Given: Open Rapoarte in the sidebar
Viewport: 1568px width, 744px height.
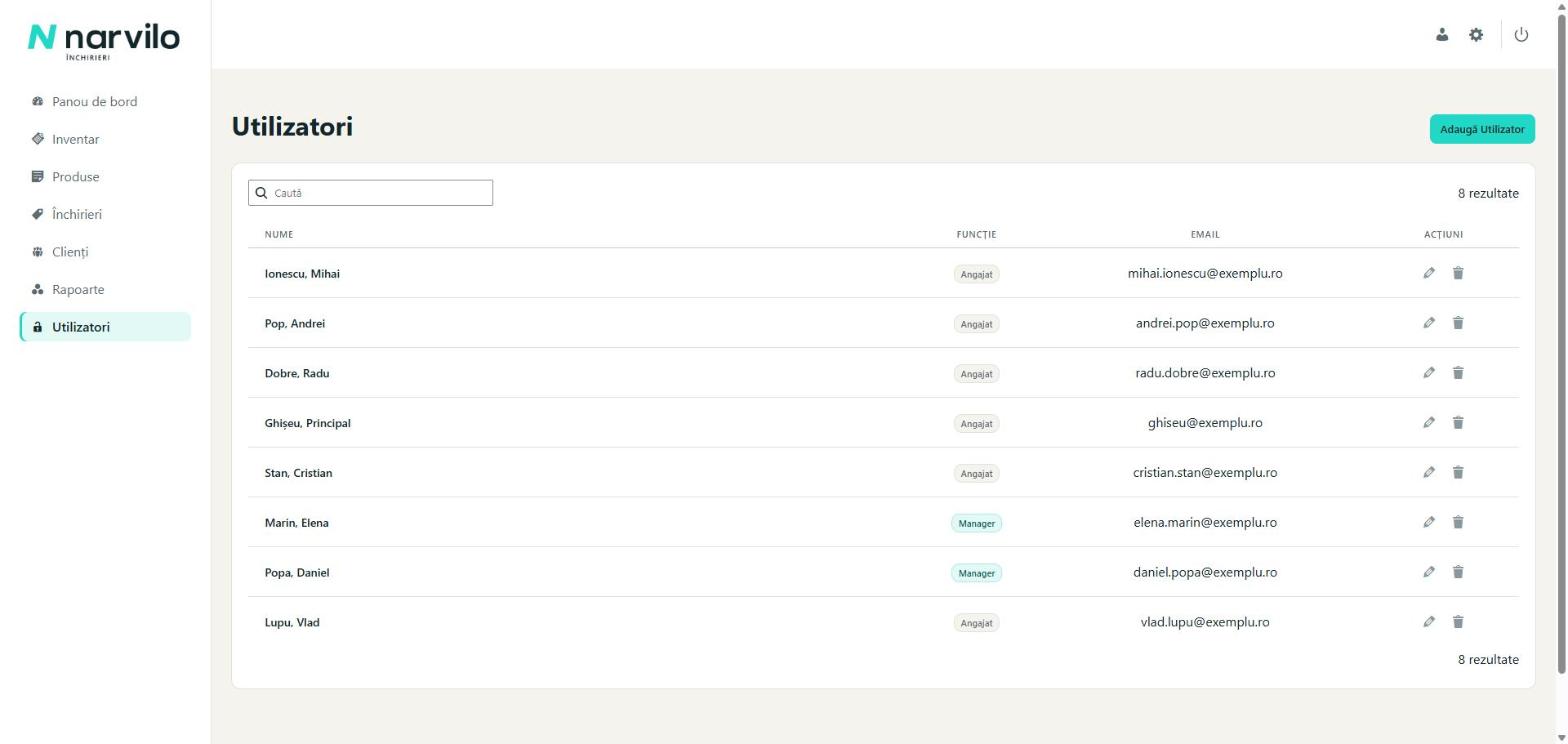Looking at the screenshot, I should [x=105, y=289].
